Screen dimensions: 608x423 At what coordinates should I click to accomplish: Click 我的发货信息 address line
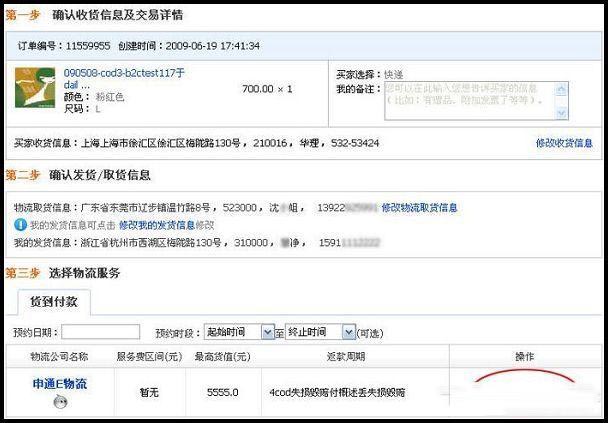click(196, 243)
